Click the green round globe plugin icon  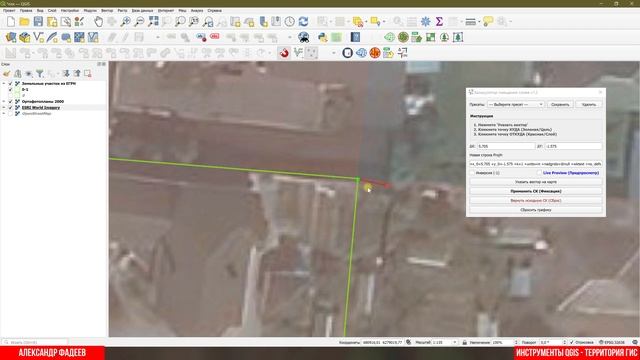(403, 38)
